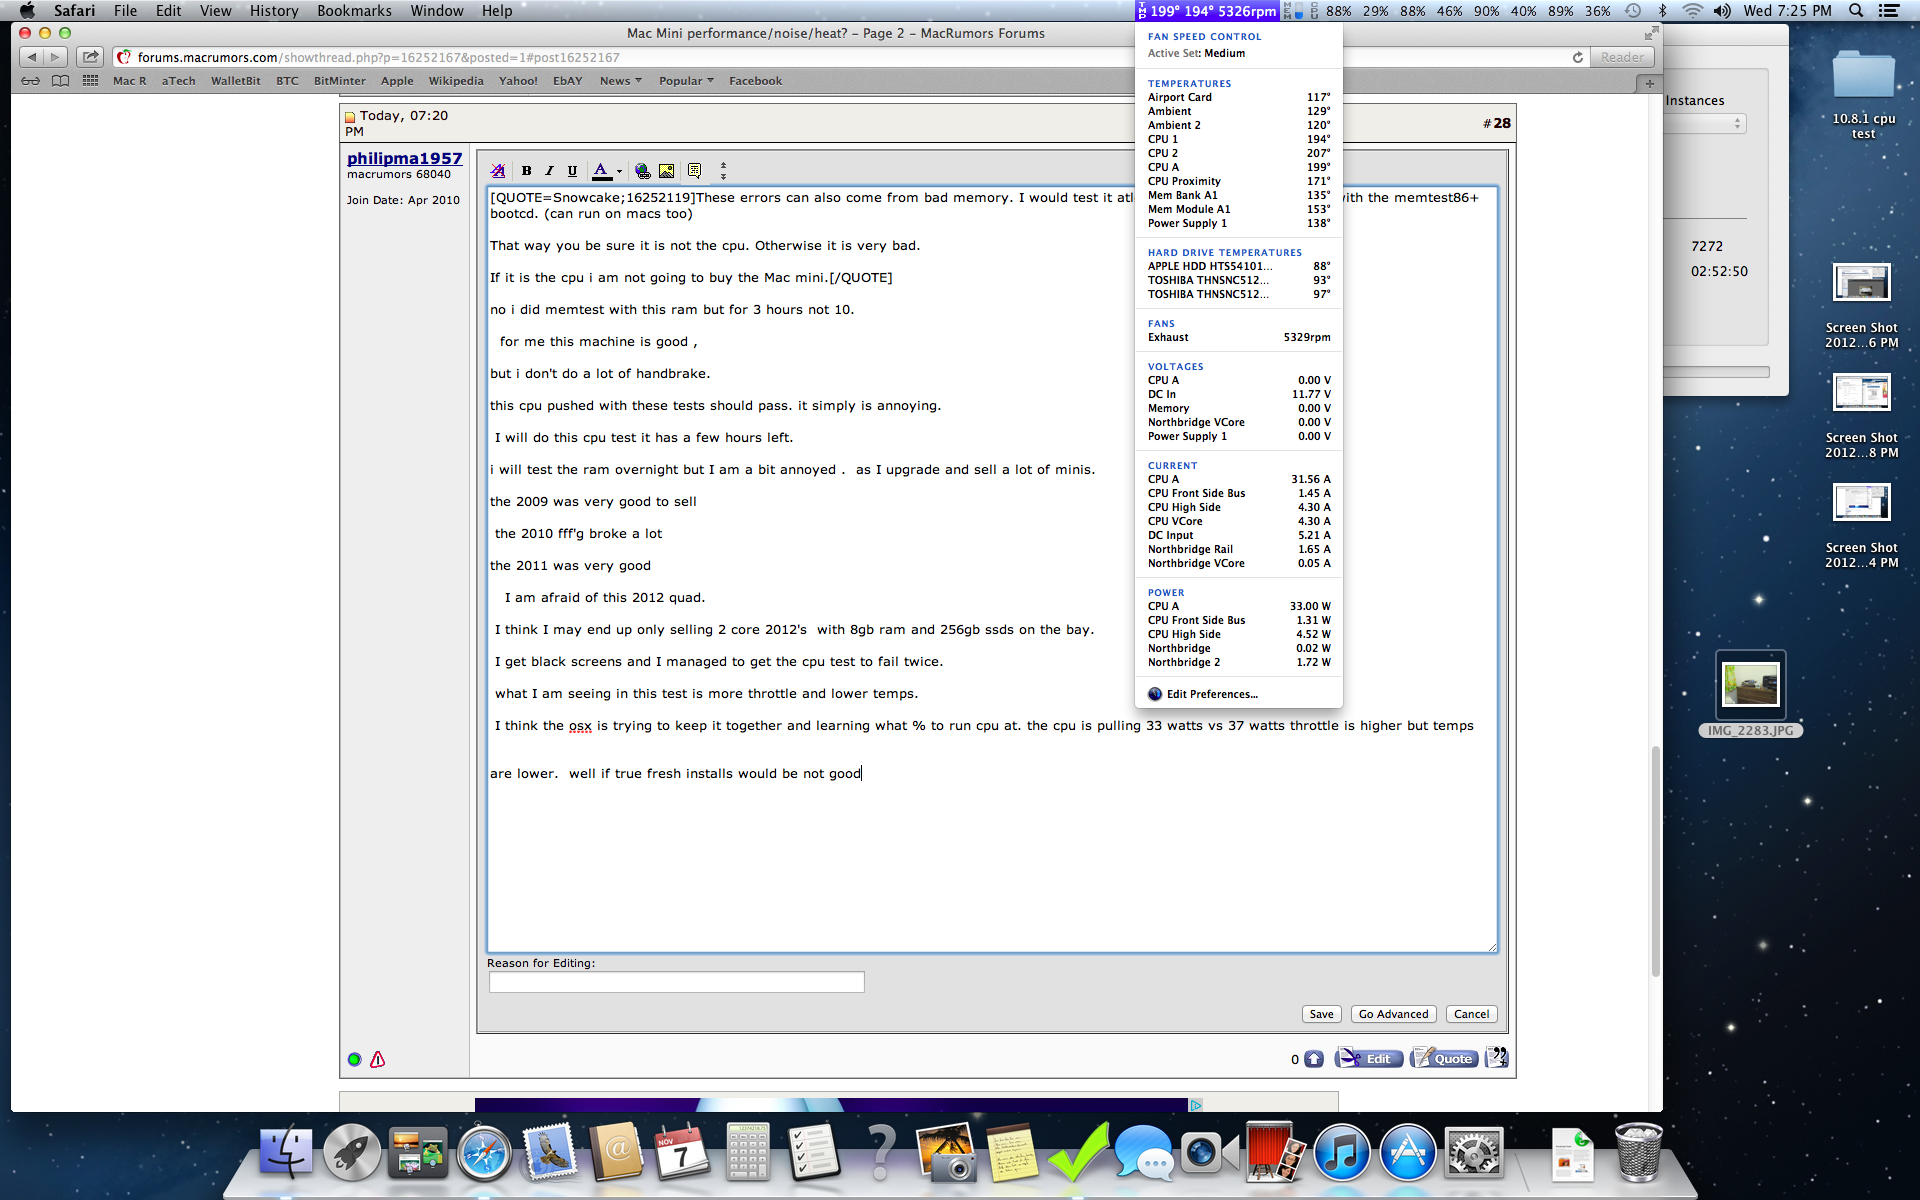Screen dimensions: 1920x1200
Task: Click the Reason for Editing field
Action: click(676, 983)
